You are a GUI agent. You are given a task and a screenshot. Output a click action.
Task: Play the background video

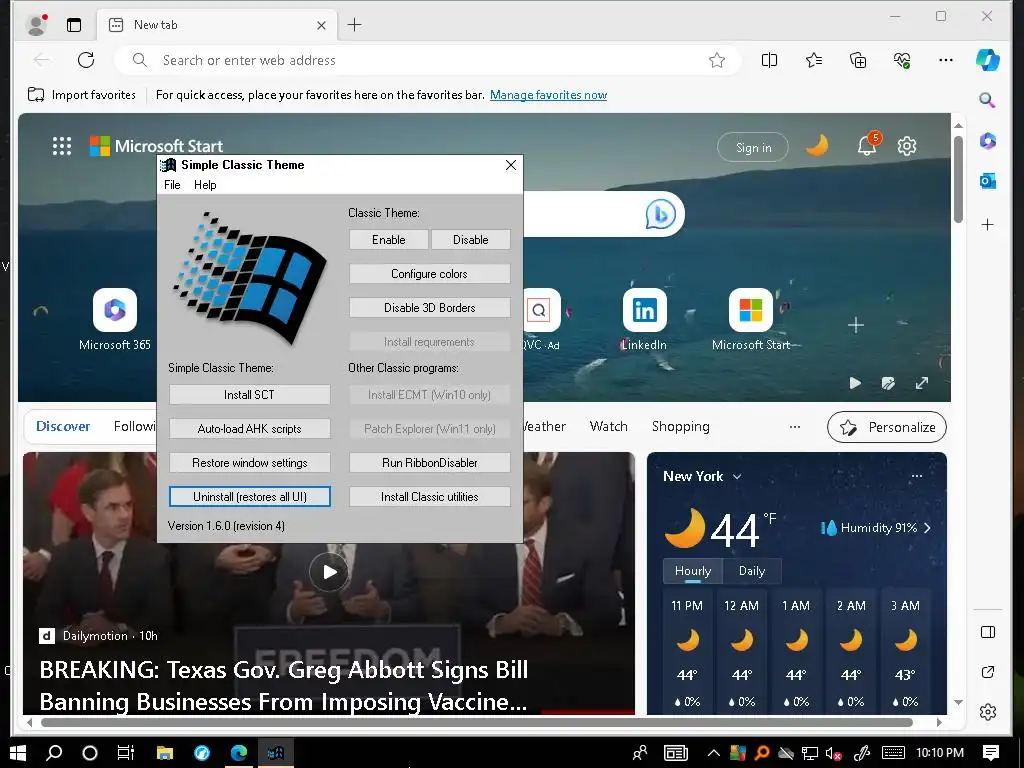point(855,383)
